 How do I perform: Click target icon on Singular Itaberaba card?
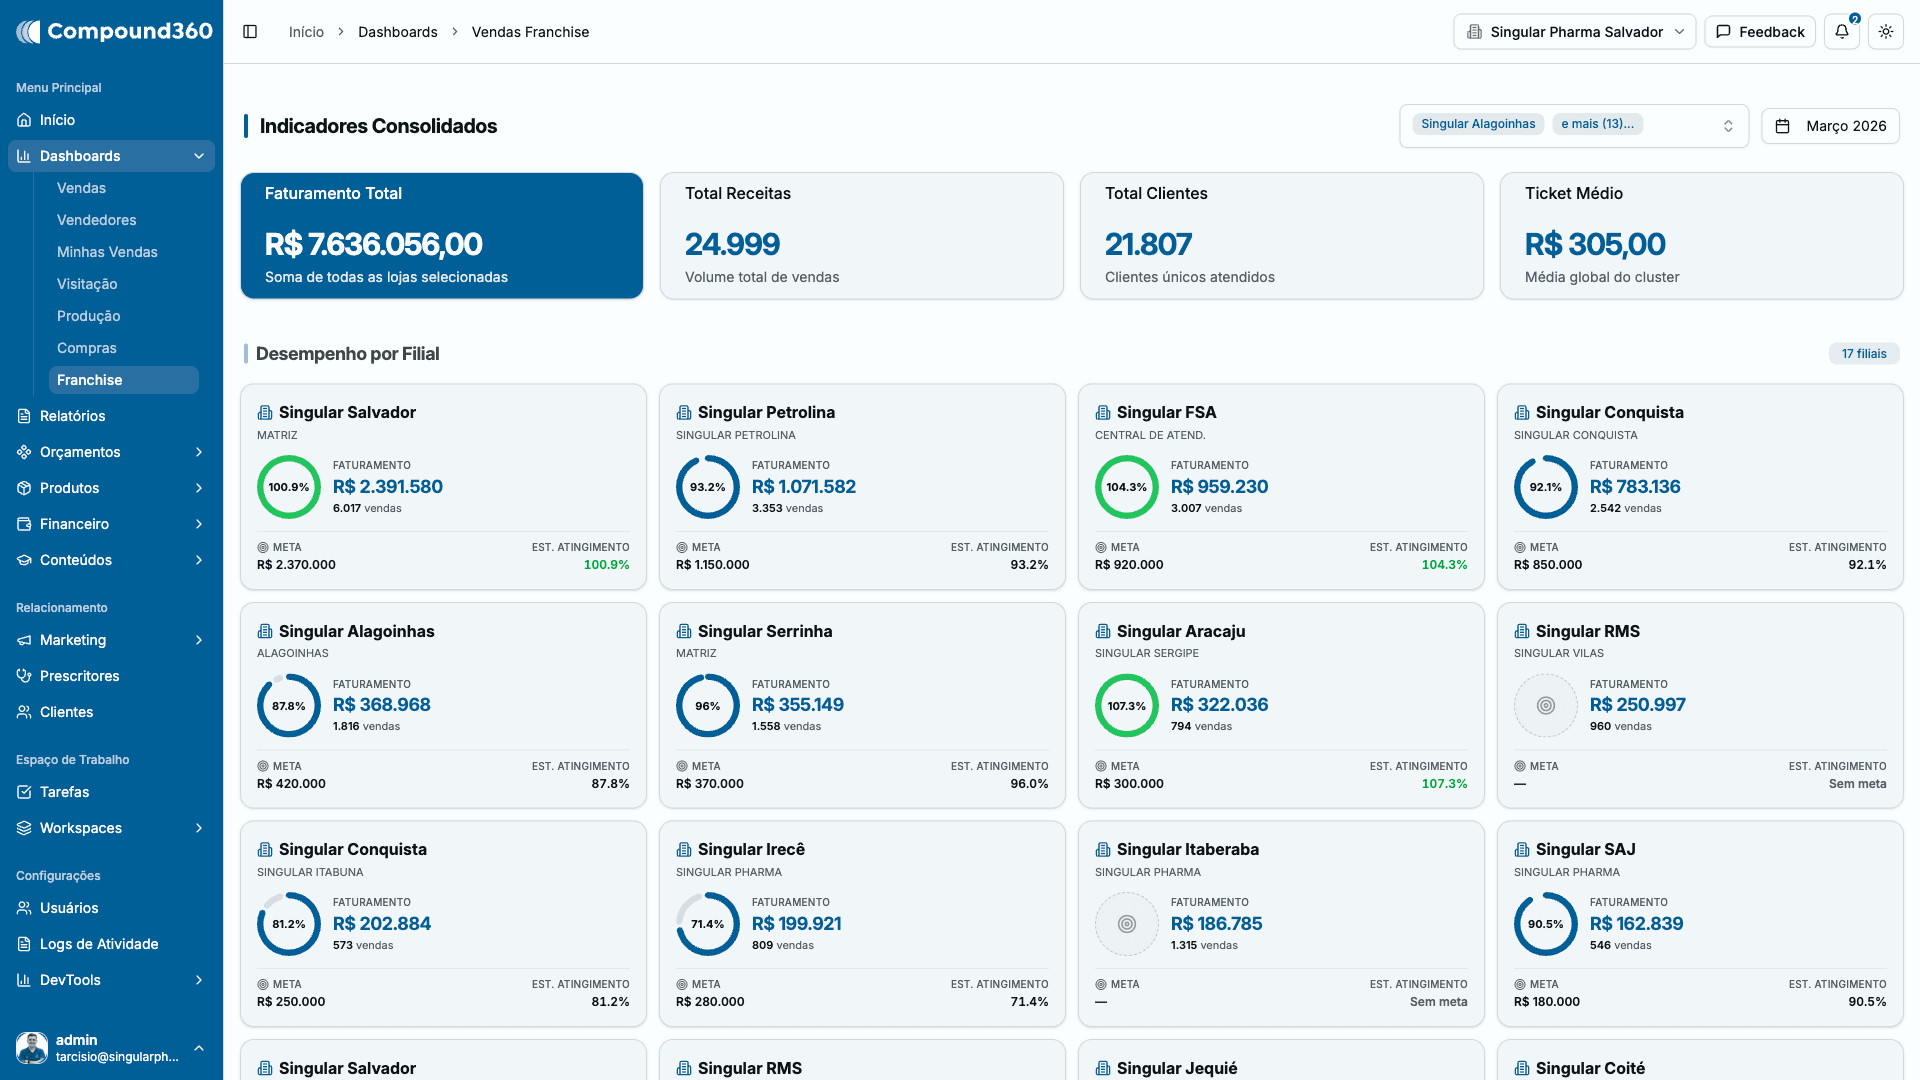pos(1127,924)
